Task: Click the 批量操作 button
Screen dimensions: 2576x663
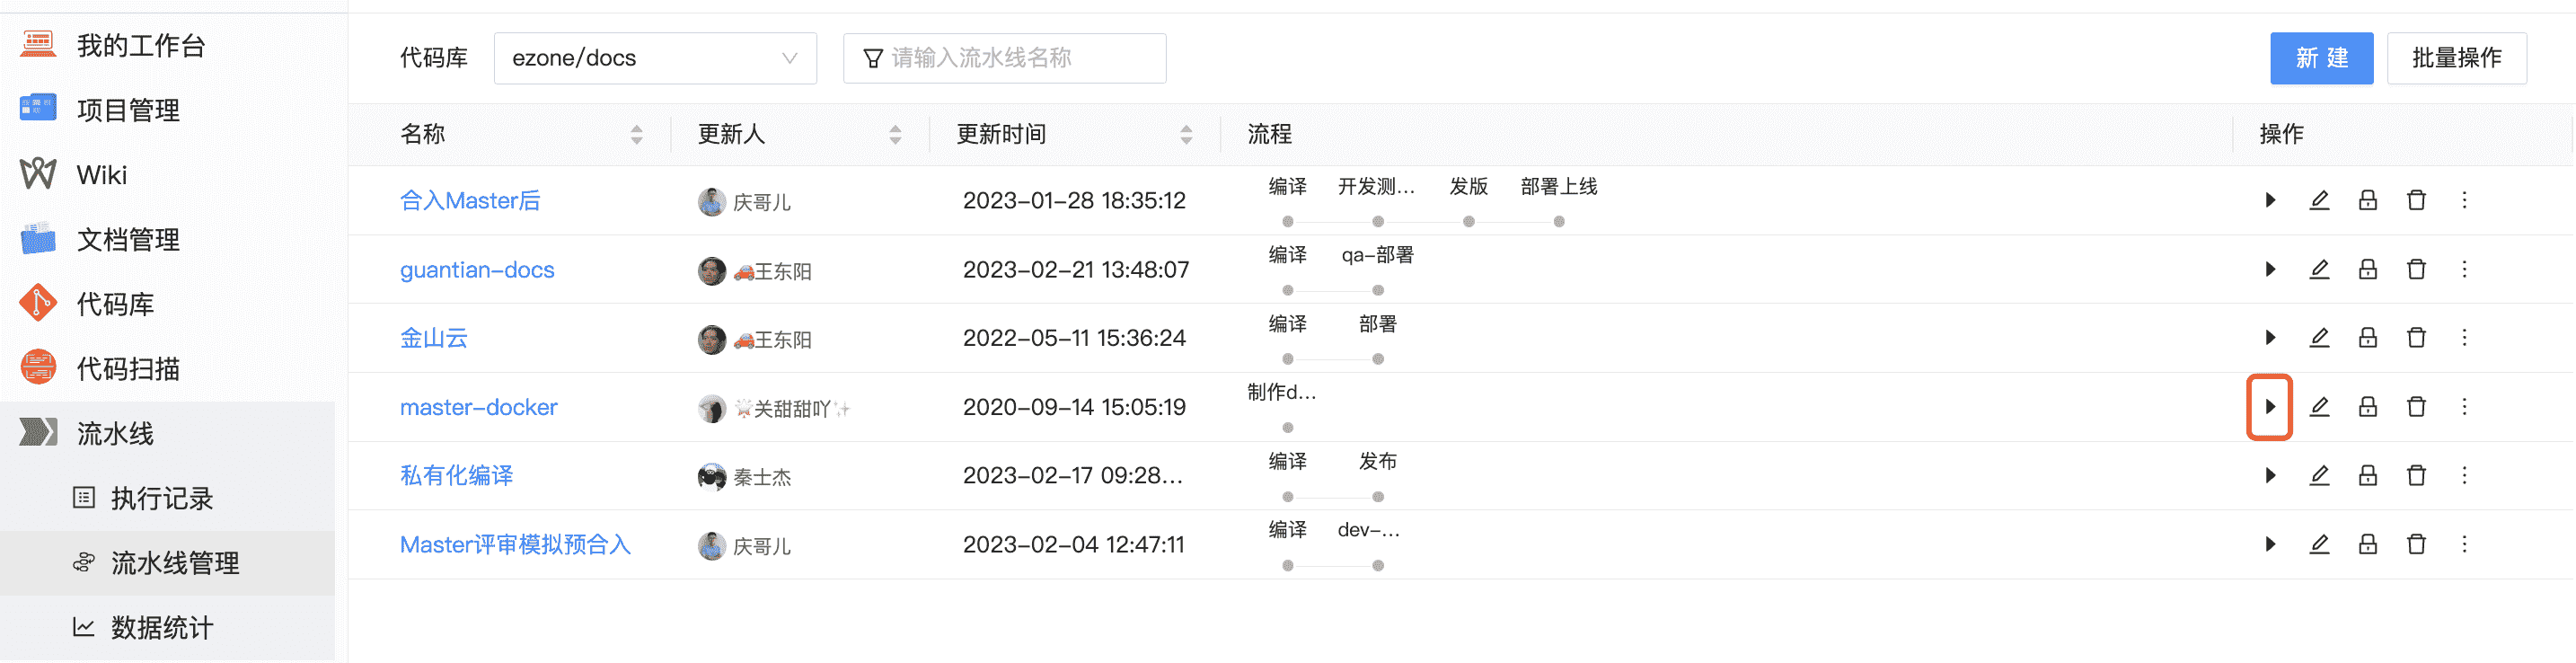Action: tap(2456, 58)
